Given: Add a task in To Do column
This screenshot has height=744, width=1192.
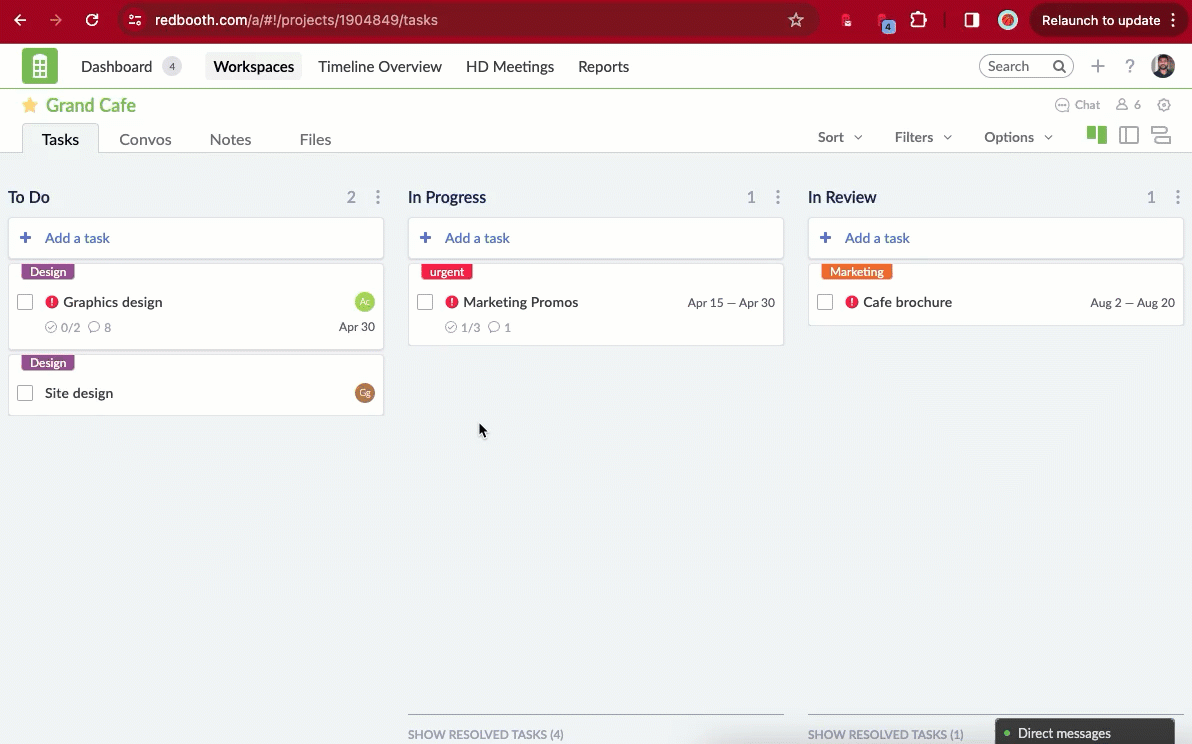Looking at the screenshot, I should (195, 238).
